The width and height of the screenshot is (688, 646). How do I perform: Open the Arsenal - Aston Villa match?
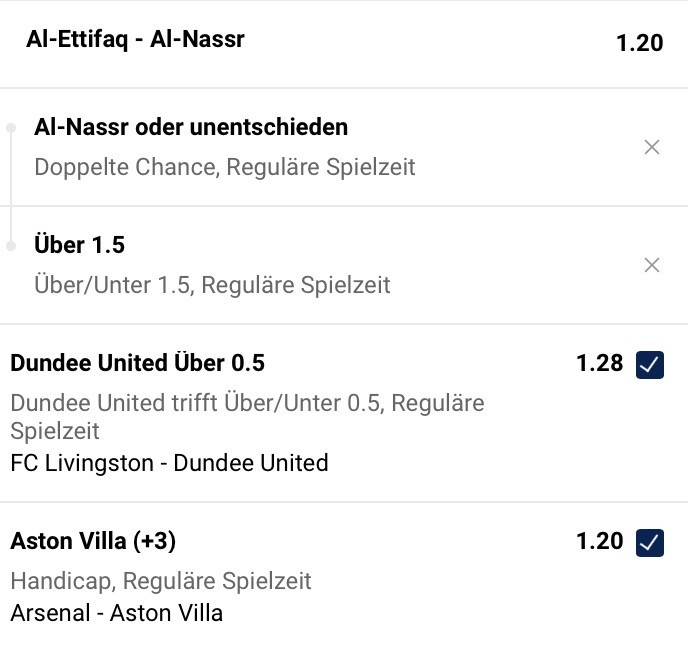tap(116, 613)
